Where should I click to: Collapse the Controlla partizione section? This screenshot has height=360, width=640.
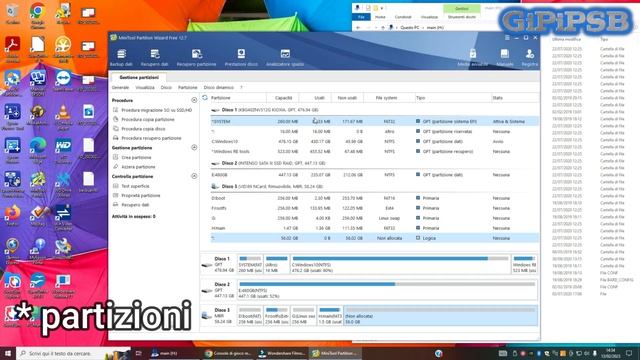[x=194, y=176]
